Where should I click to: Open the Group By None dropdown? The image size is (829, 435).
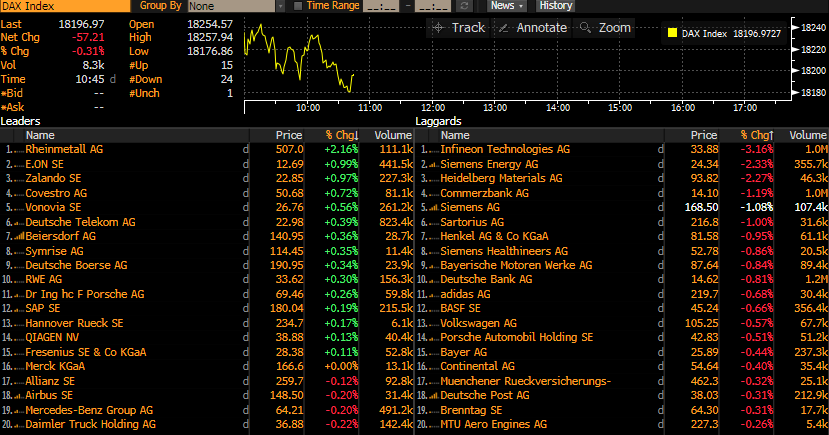point(236,6)
